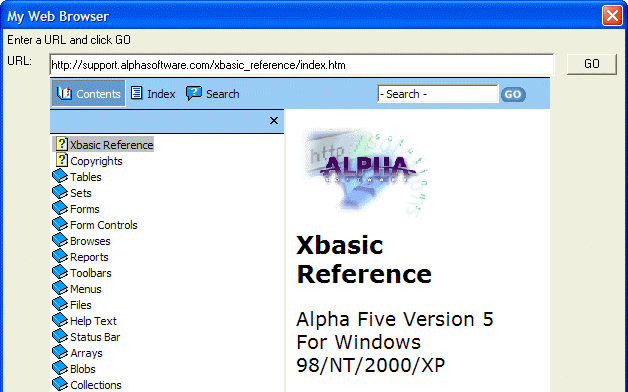The height and width of the screenshot is (392, 628).
Task: Expand the Help Text topic
Action: 93,321
